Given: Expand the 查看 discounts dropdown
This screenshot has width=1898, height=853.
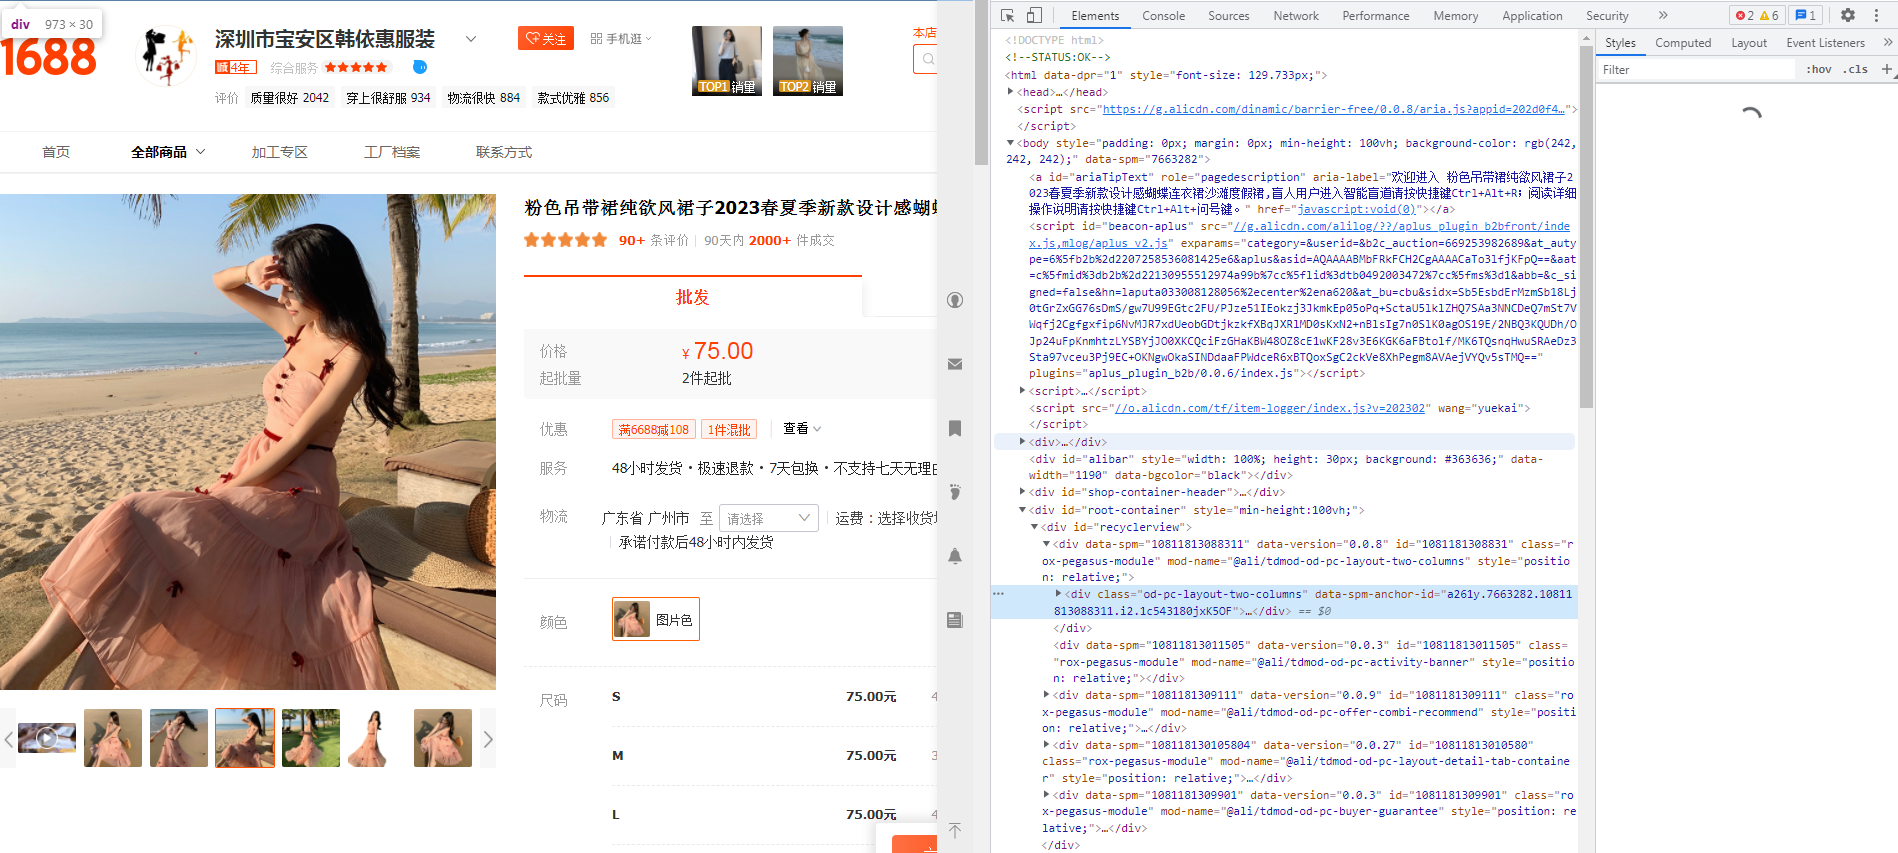Looking at the screenshot, I should 802,428.
